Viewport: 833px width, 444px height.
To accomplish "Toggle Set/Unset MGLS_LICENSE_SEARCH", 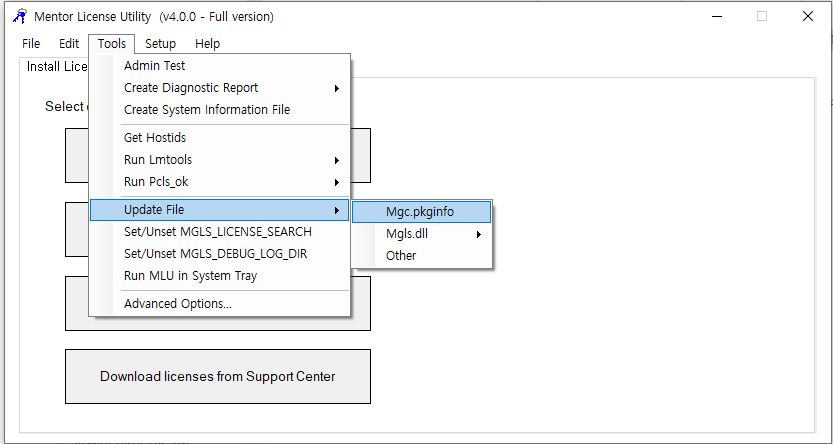I will (217, 232).
